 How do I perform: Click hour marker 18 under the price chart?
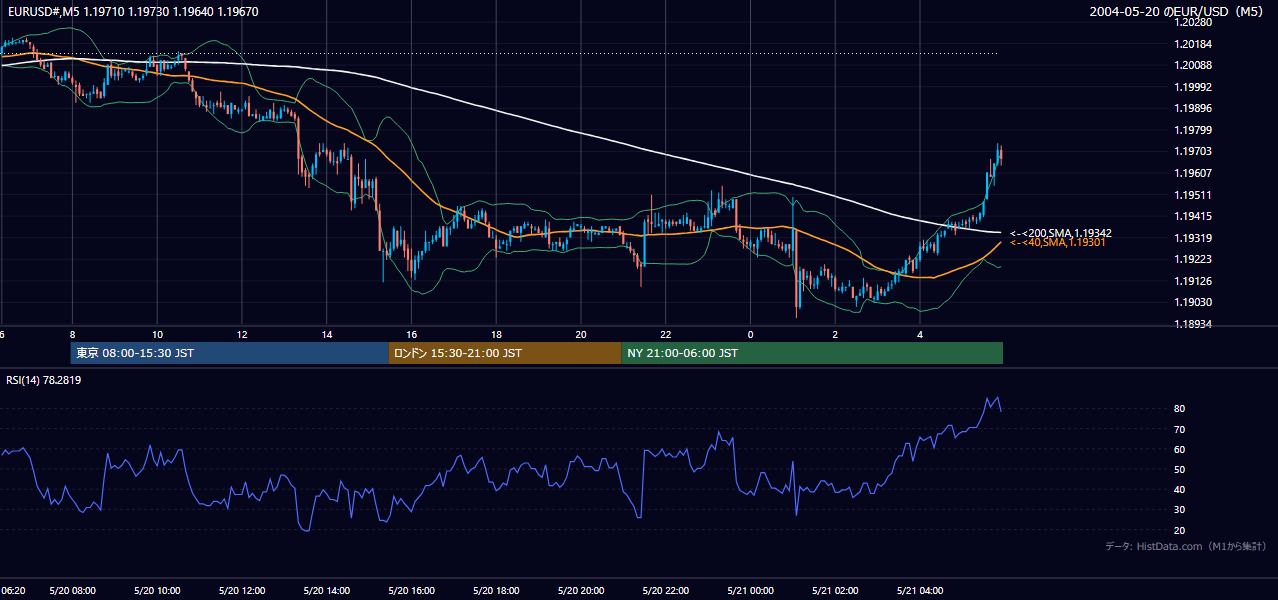pos(496,335)
